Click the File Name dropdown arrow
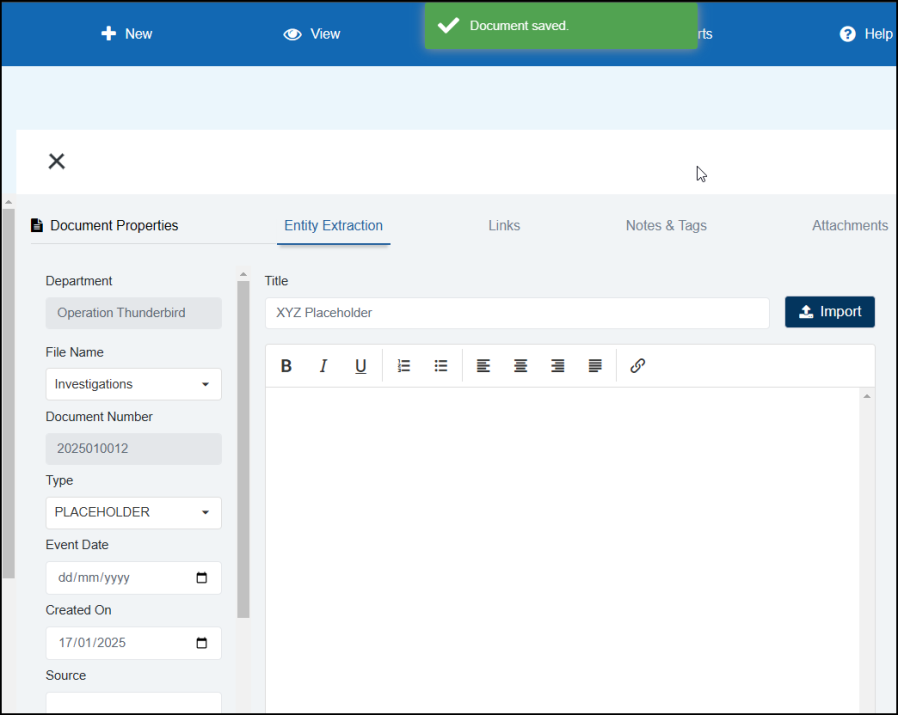The image size is (898, 715). point(205,384)
